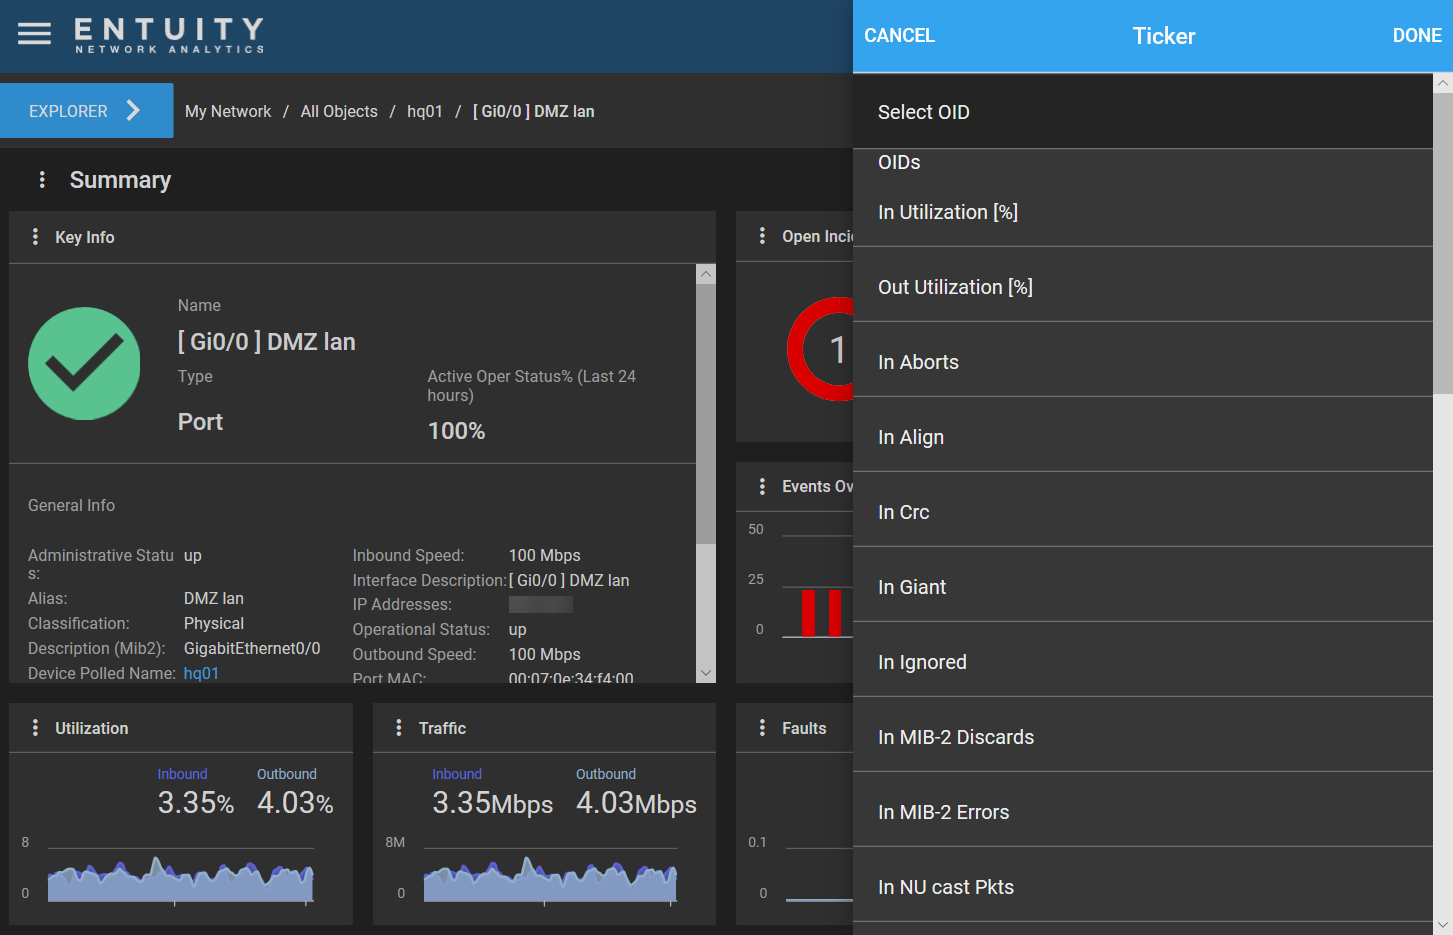Viewport: 1453px width, 935px height.
Task: Choose In MIB-2 Discards from the list
Action: coord(955,737)
